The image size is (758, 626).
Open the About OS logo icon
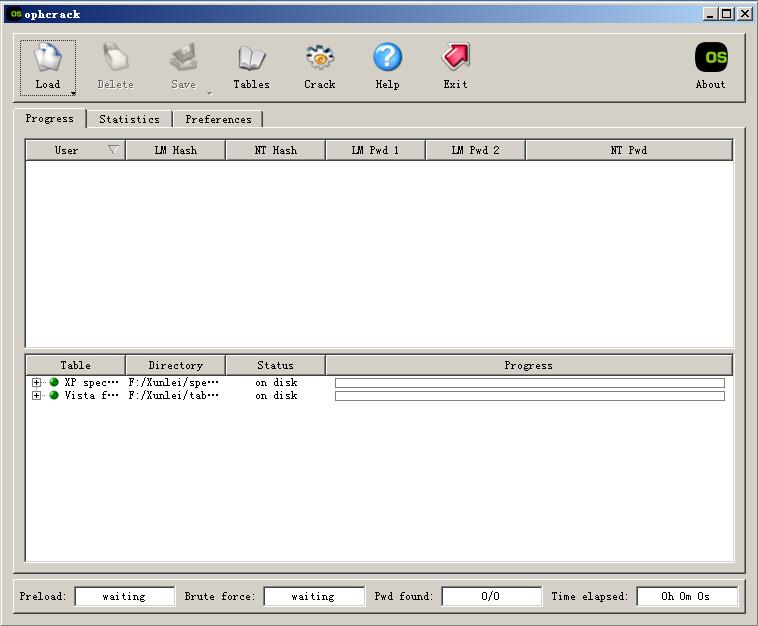[711, 57]
